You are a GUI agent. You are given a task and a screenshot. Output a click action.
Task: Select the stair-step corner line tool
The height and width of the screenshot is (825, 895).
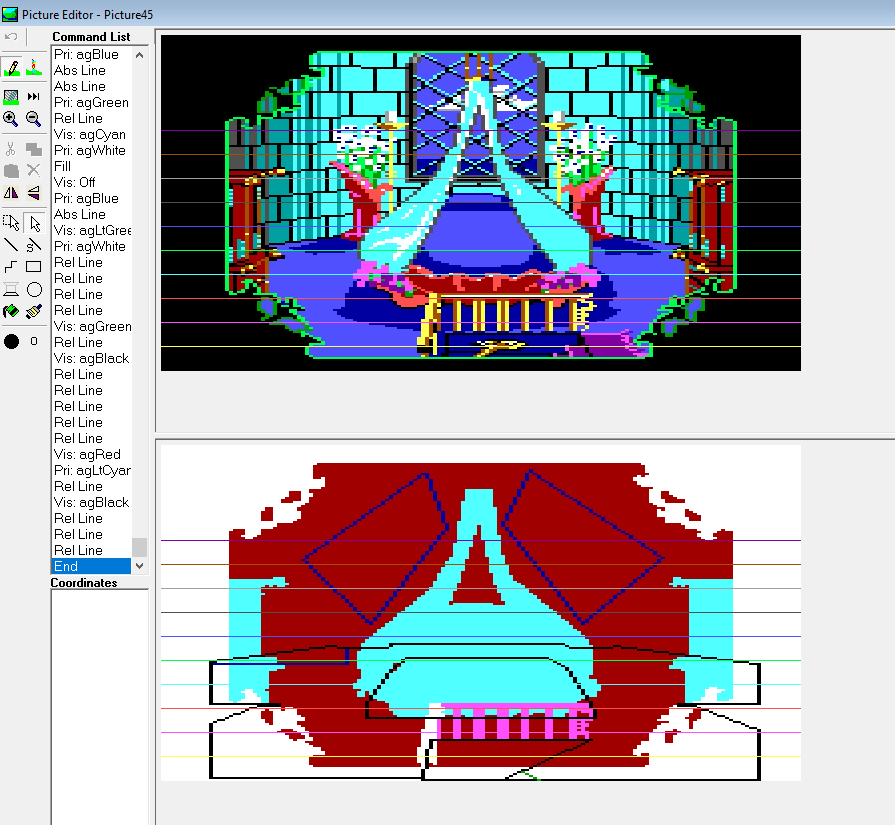pos(11,267)
